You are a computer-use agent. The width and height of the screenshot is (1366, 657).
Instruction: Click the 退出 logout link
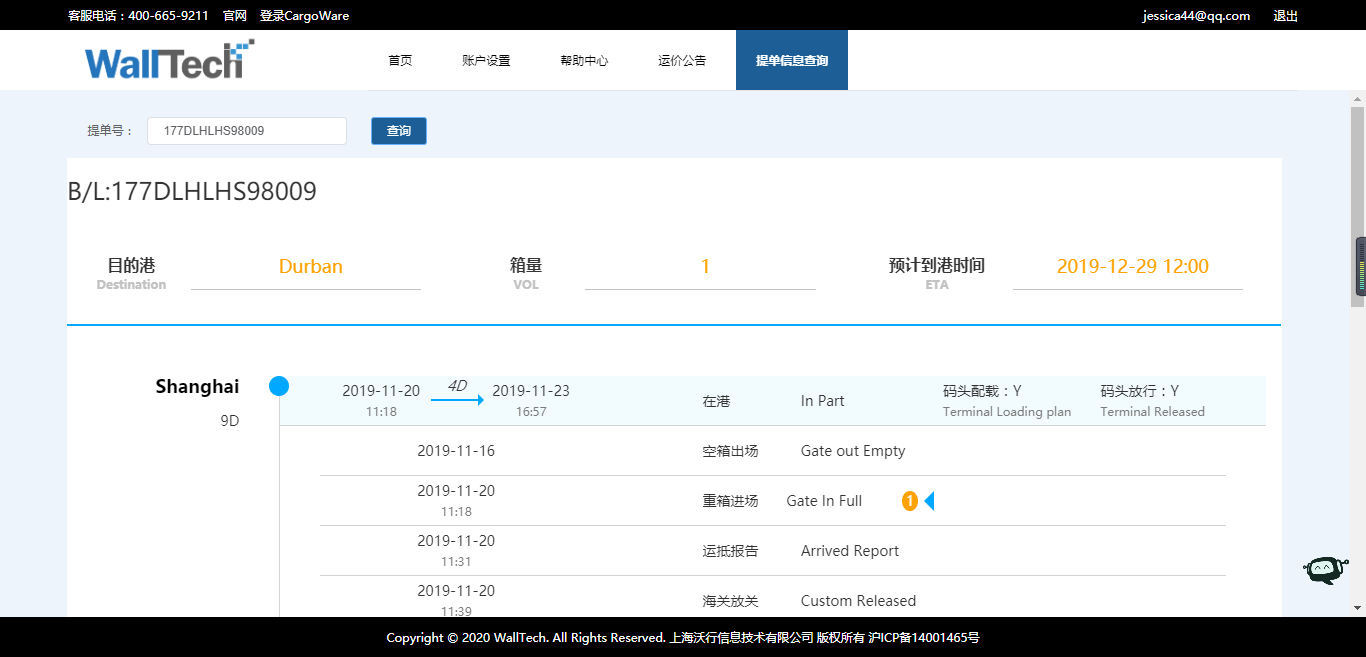[x=1285, y=16]
